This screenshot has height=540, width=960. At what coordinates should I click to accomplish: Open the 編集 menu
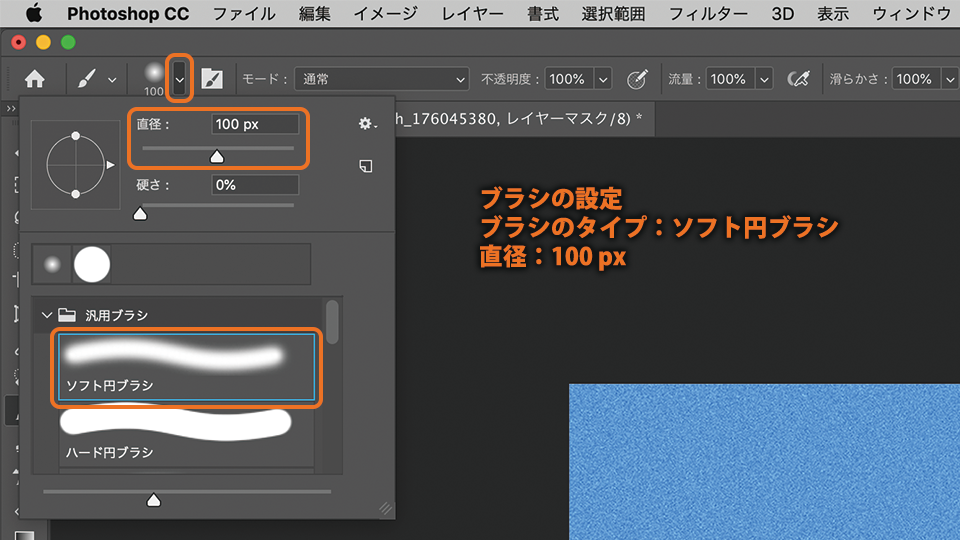(x=315, y=13)
